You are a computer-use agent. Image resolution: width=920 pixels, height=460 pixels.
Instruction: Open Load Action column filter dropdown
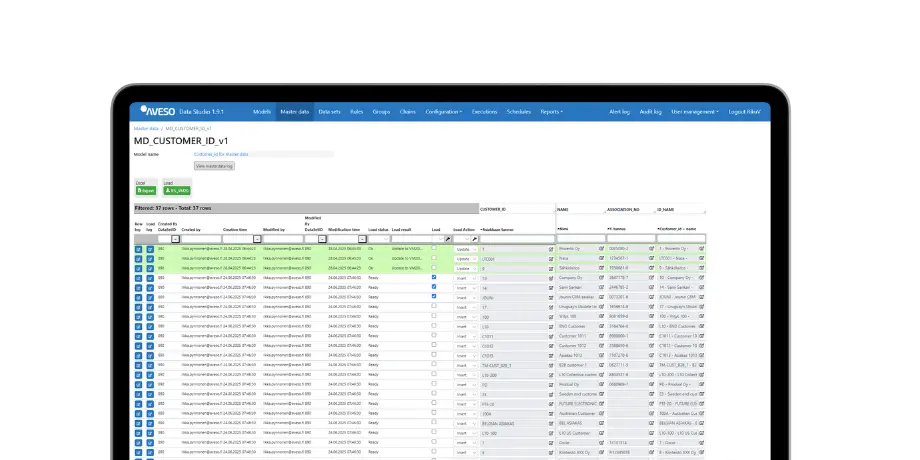[x=462, y=239]
